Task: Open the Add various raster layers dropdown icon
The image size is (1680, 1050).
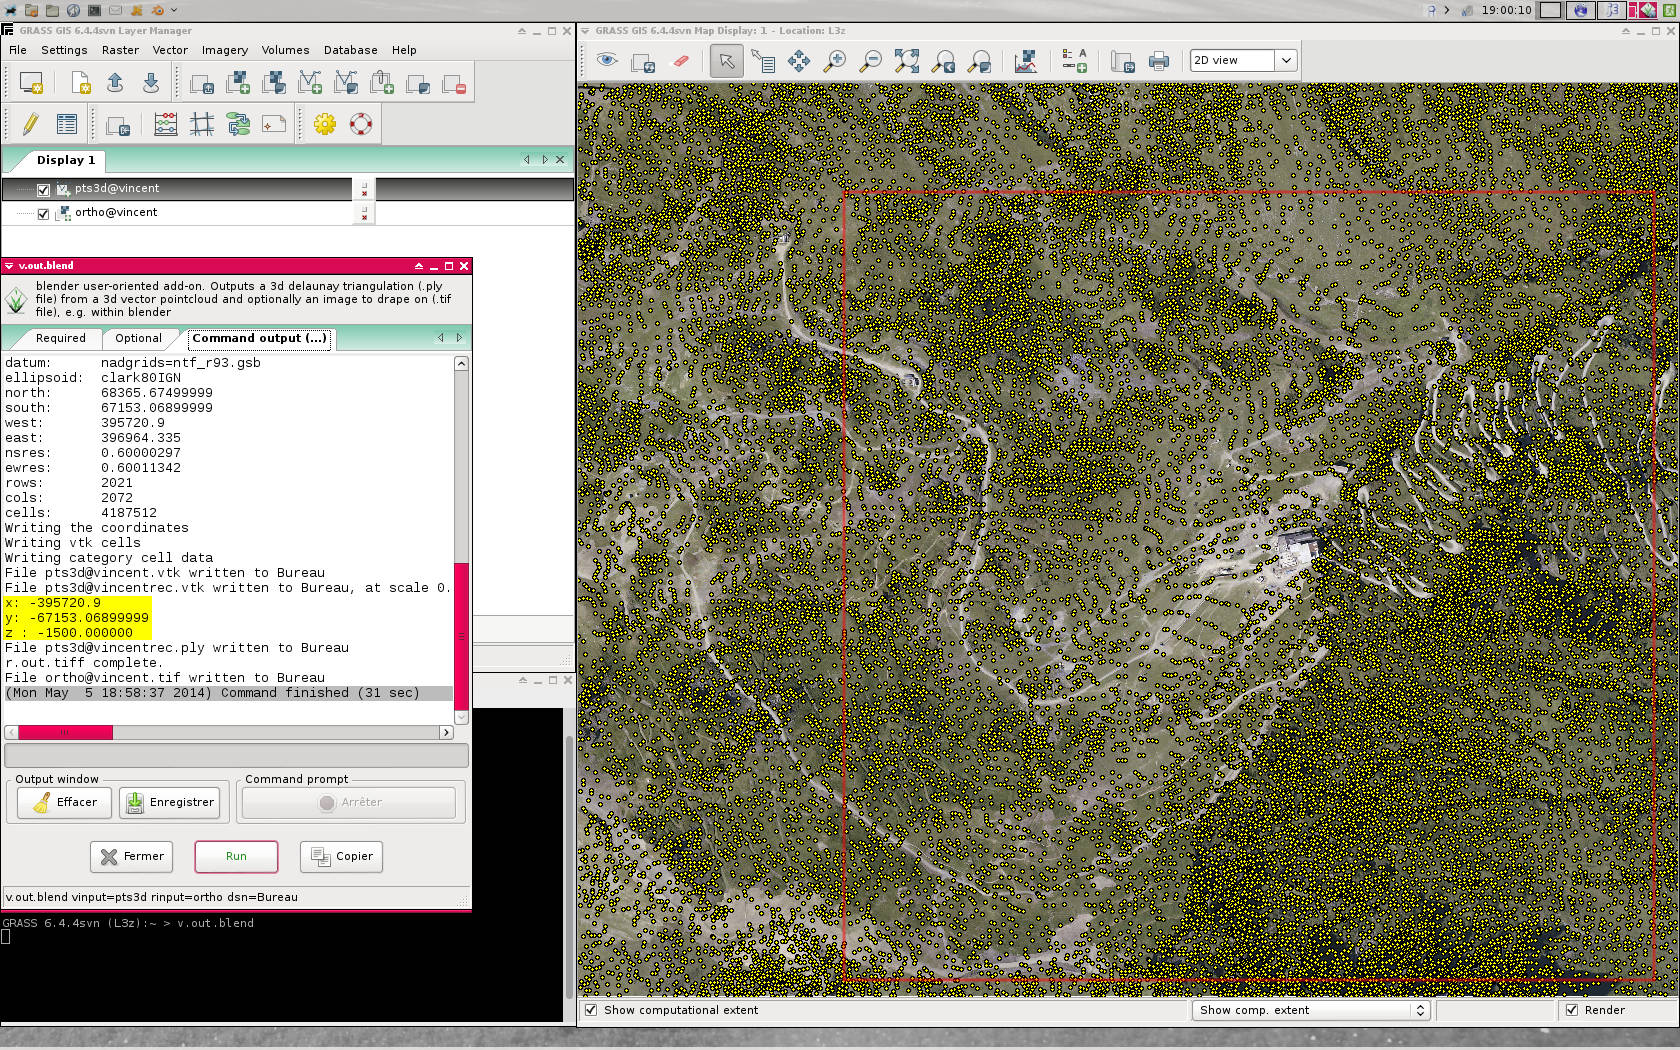Action: coord(274,83)
